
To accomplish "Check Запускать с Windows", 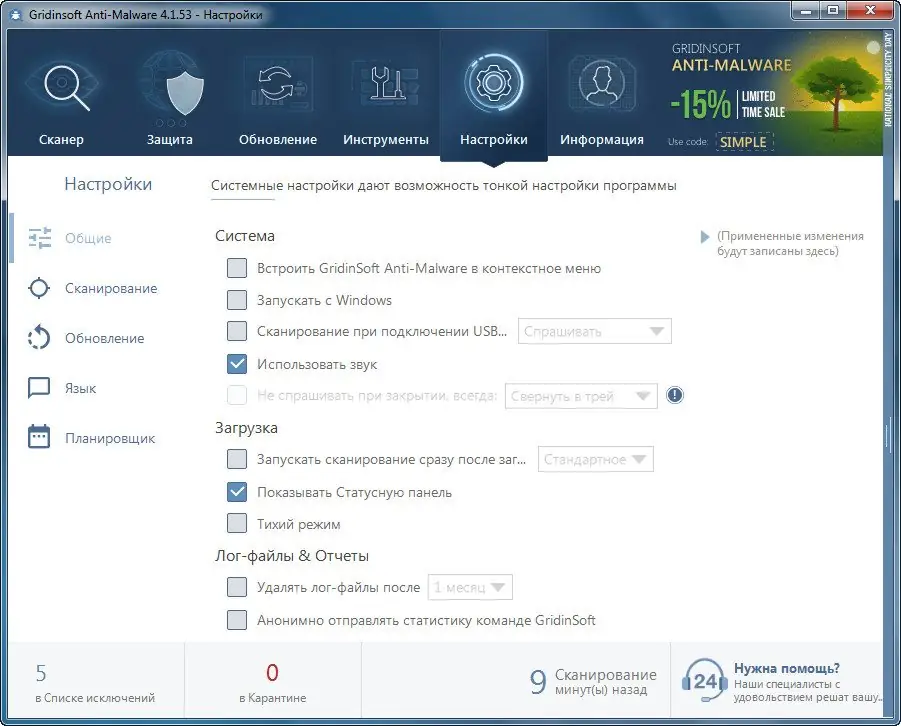I will (237, 299).
